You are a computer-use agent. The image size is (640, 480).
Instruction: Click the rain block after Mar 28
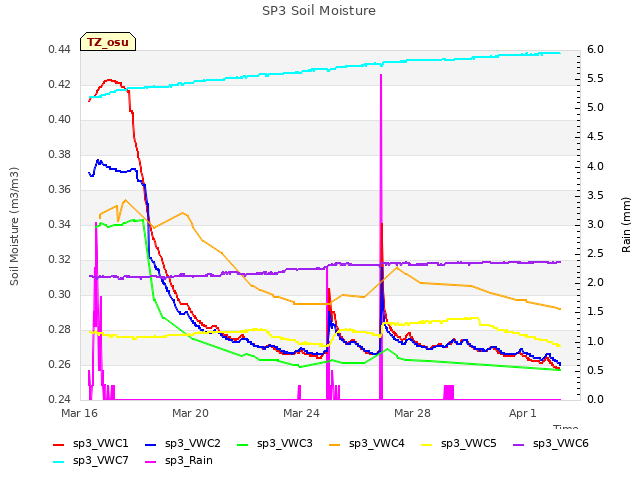[449, 392]
